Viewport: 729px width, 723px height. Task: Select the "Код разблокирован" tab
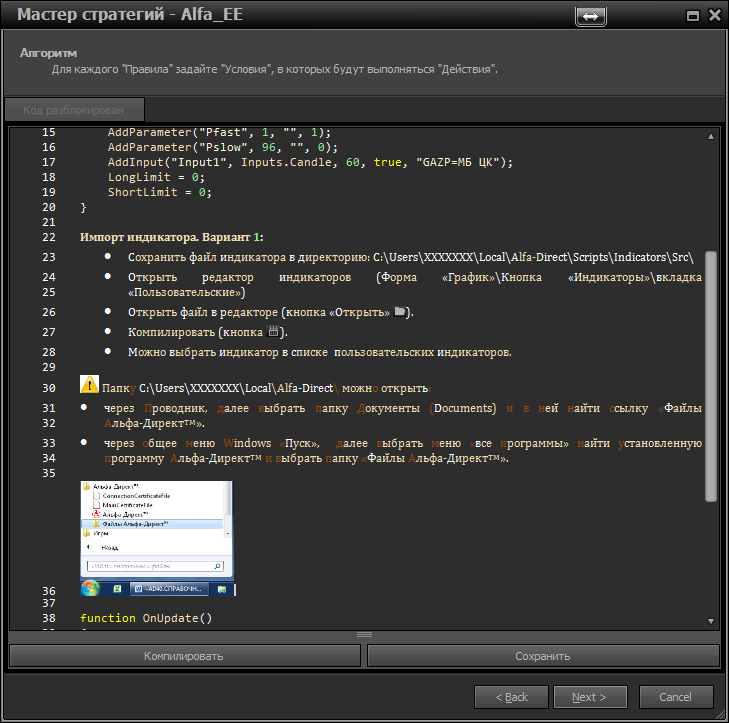pyautogui.click(x=74, y=109)
